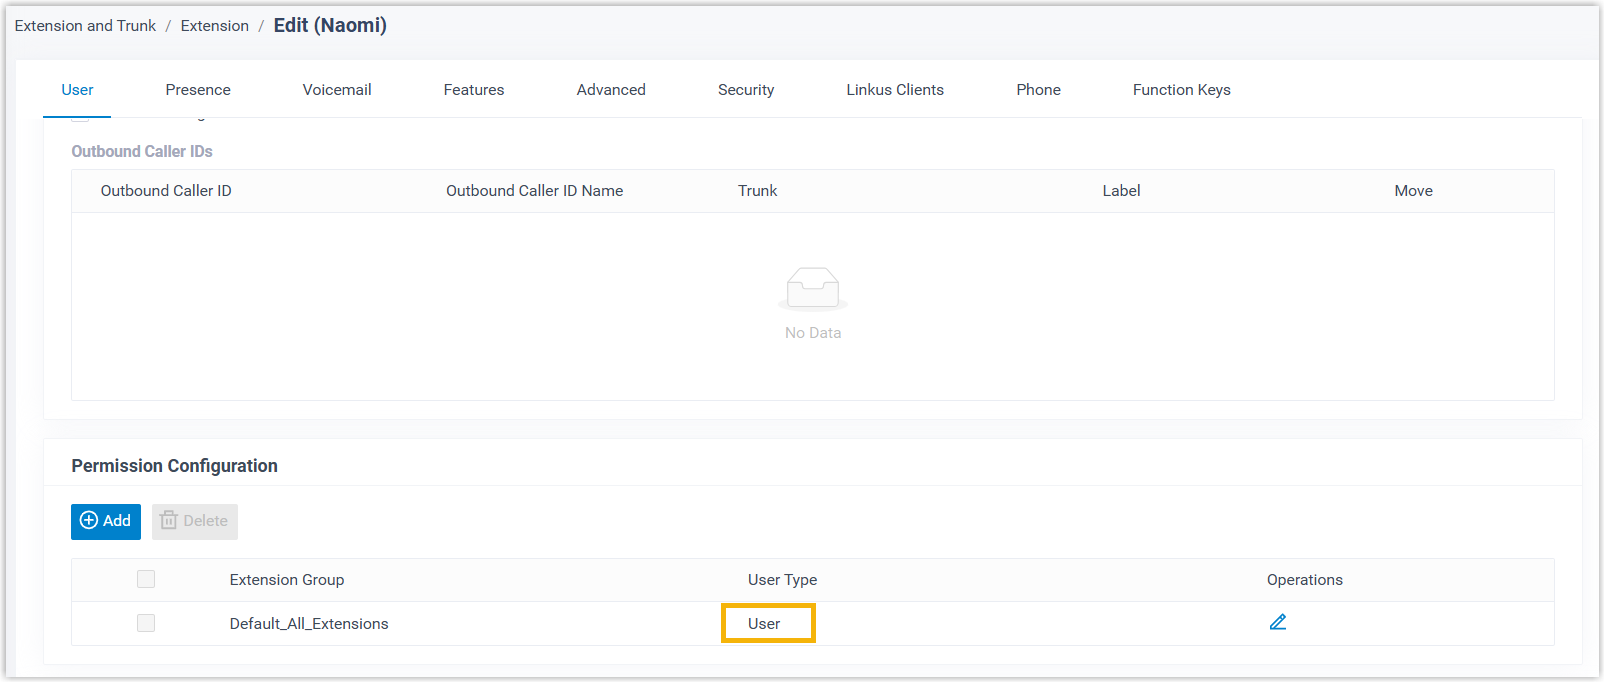Switch to the Phone tab
Screen dimensions: 1605x683
1038,90
